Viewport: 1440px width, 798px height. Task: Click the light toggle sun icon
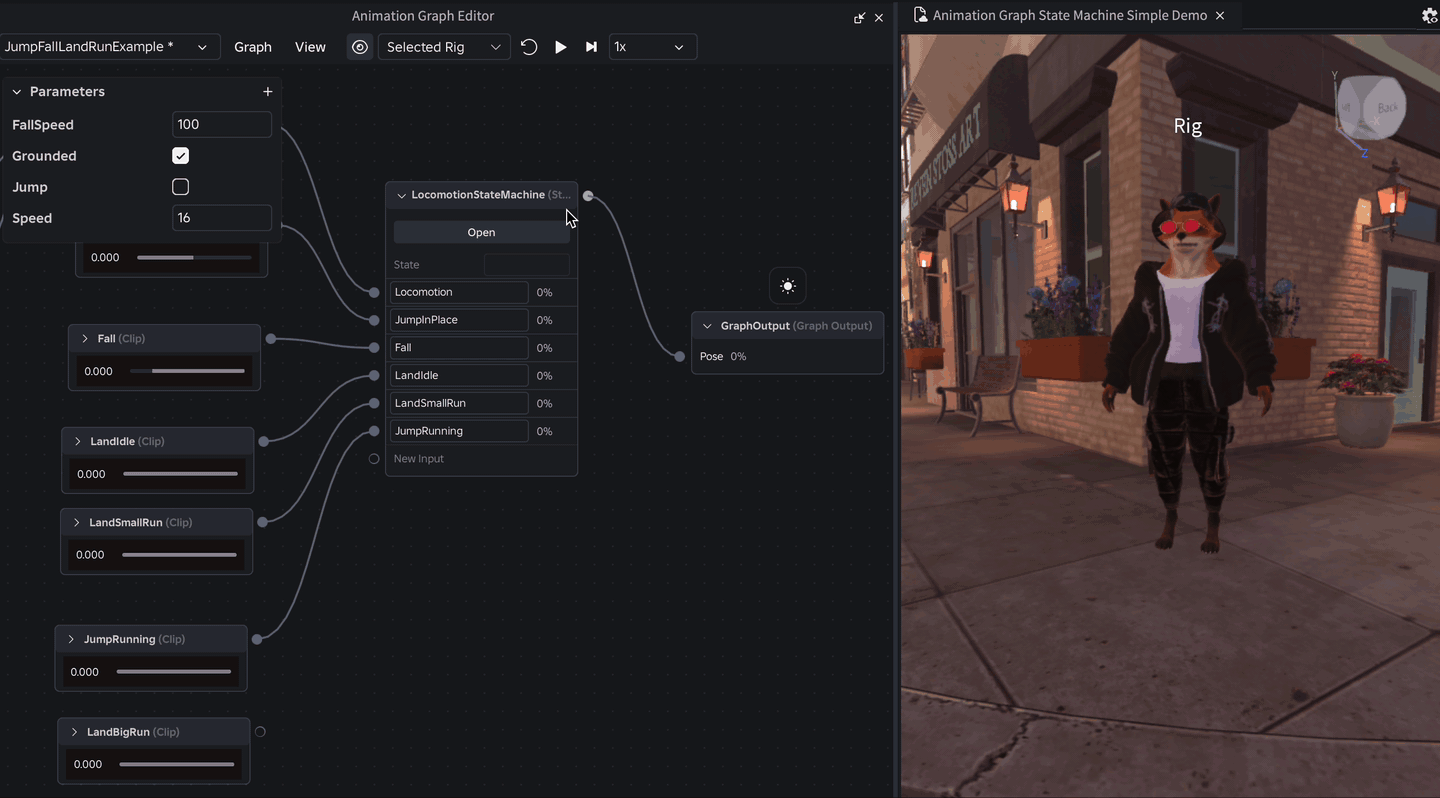pyautogui.click(x=788, y=287)
